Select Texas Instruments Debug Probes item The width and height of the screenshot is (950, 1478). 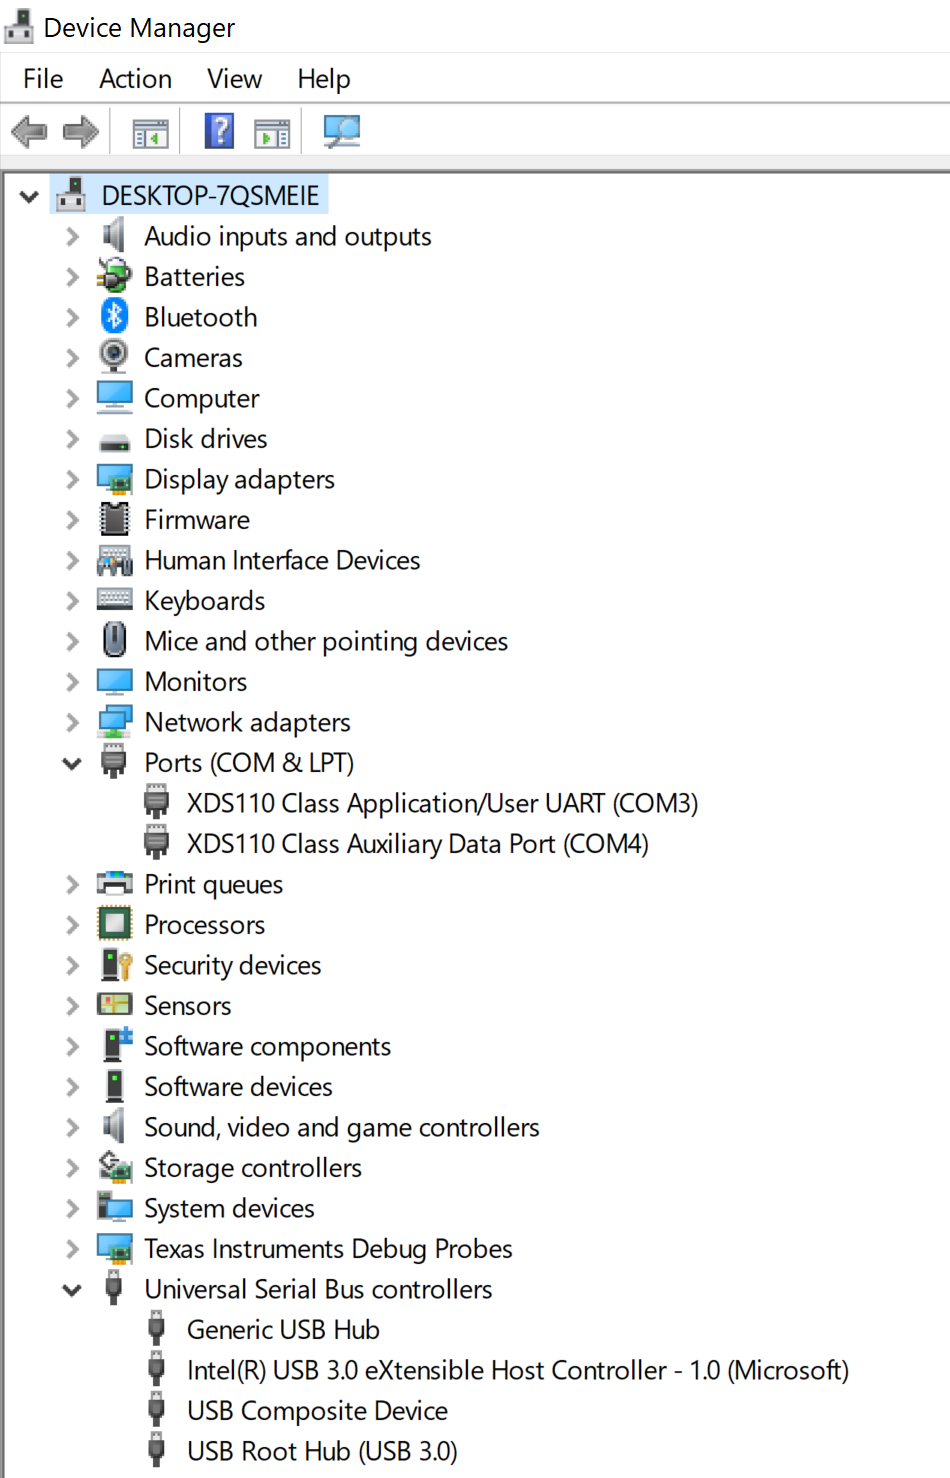point(328,1249)
